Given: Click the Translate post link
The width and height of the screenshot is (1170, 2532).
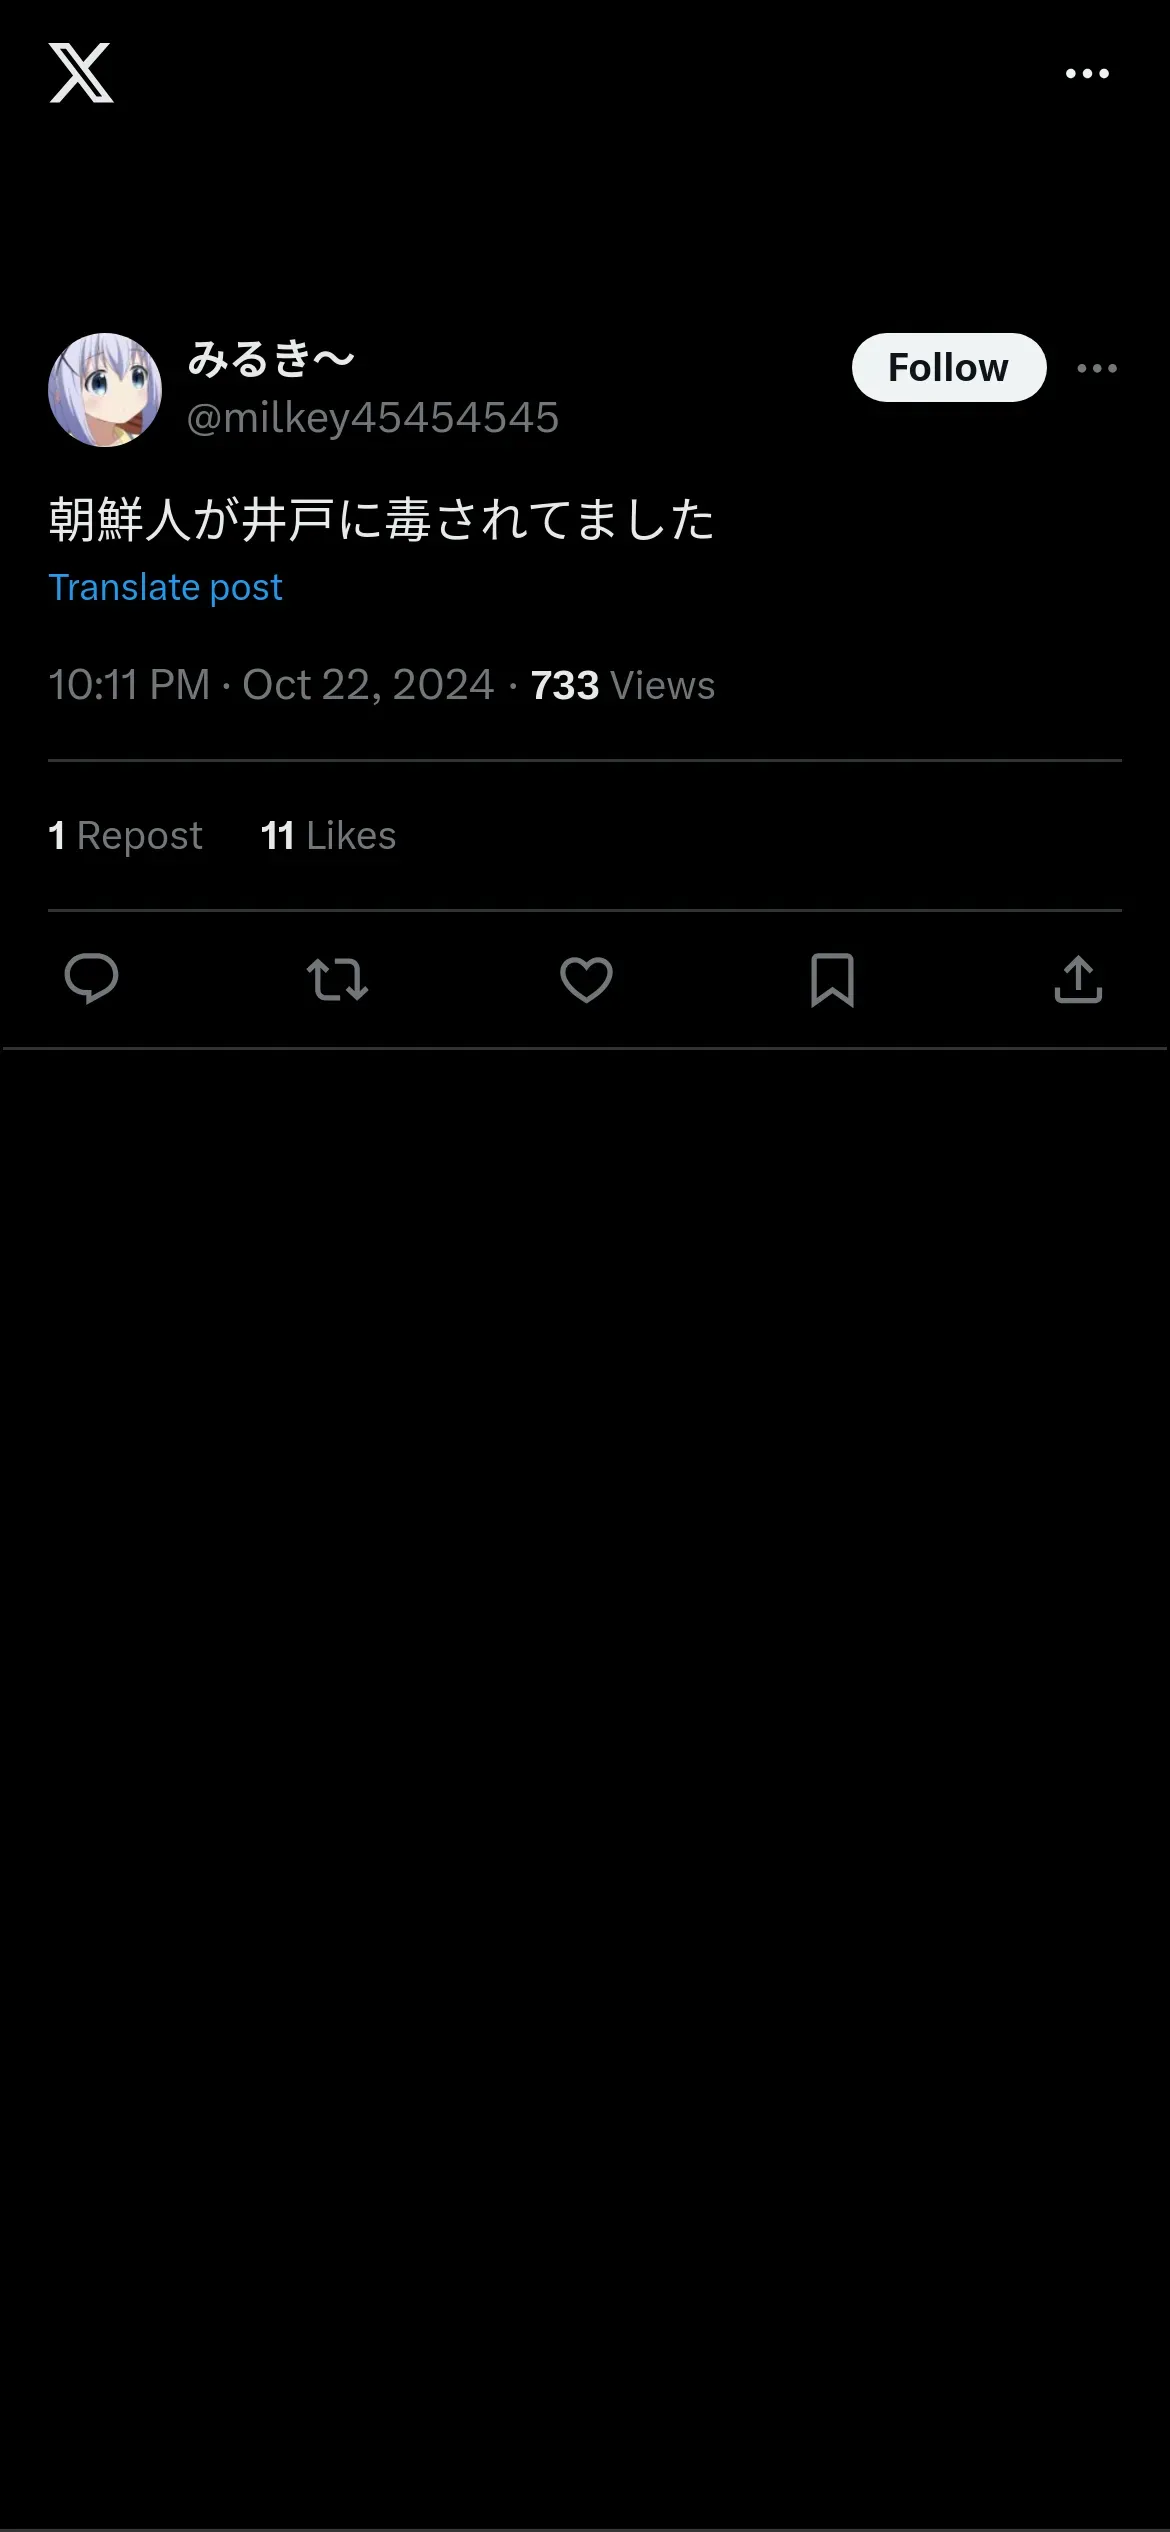Looking at the screenshot, I should pyautogui.click(x=165, y=588).
